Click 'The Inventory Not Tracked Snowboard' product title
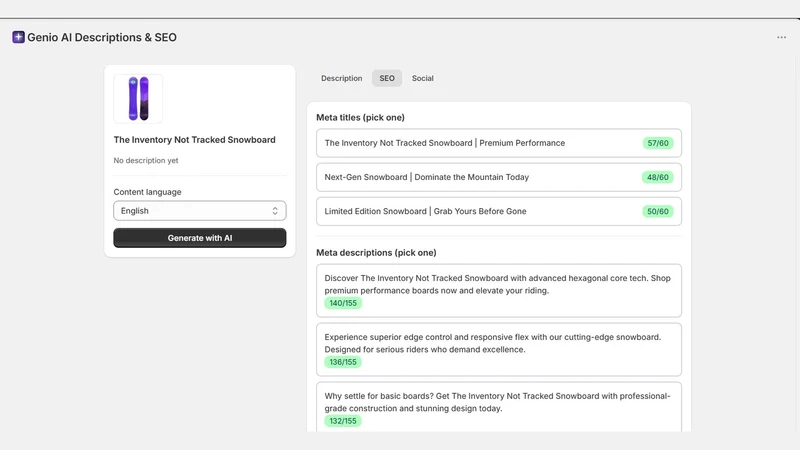800x450 pixels. [x=194, y=140]
